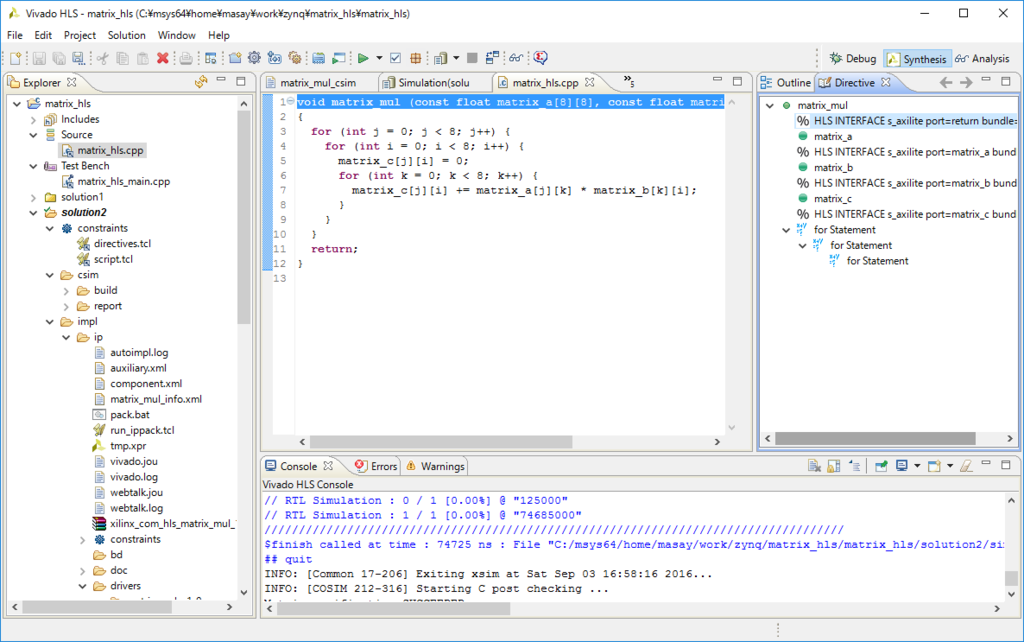Open the Errors tab
Image resolution: width=1024 pixels, height=642 pixels.
pyautogui.click(x=376, y=466)
